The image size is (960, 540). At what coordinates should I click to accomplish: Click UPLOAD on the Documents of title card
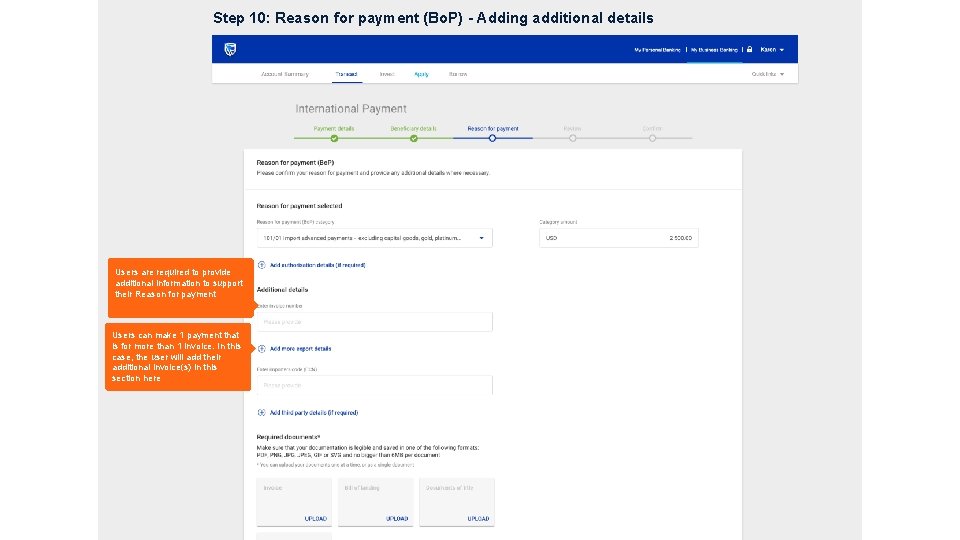[x=478, y=519]
